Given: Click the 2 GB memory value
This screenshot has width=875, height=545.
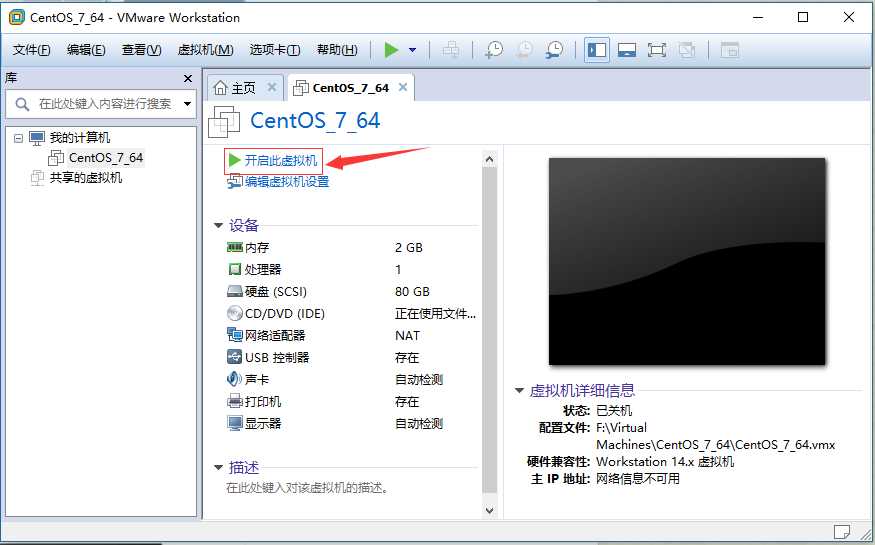Looking at the screenshot, I should click(409, 247).
